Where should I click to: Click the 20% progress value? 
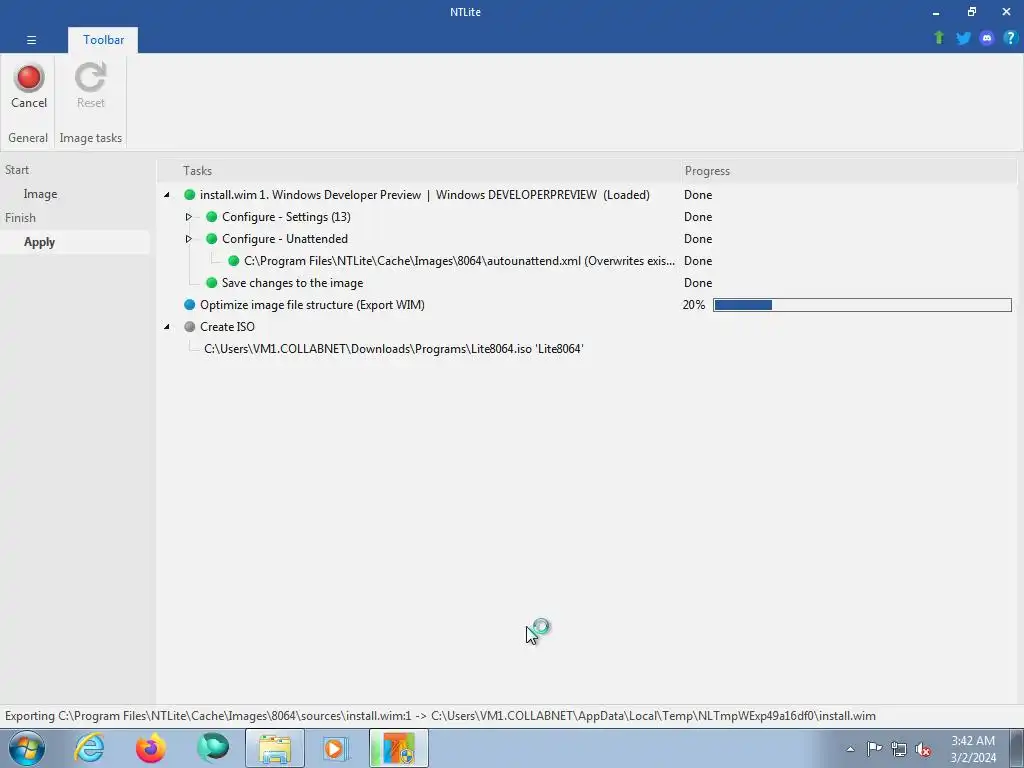(694, 305)
